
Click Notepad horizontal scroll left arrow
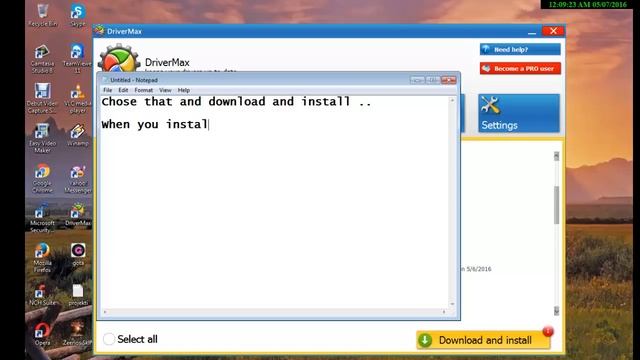105,312
